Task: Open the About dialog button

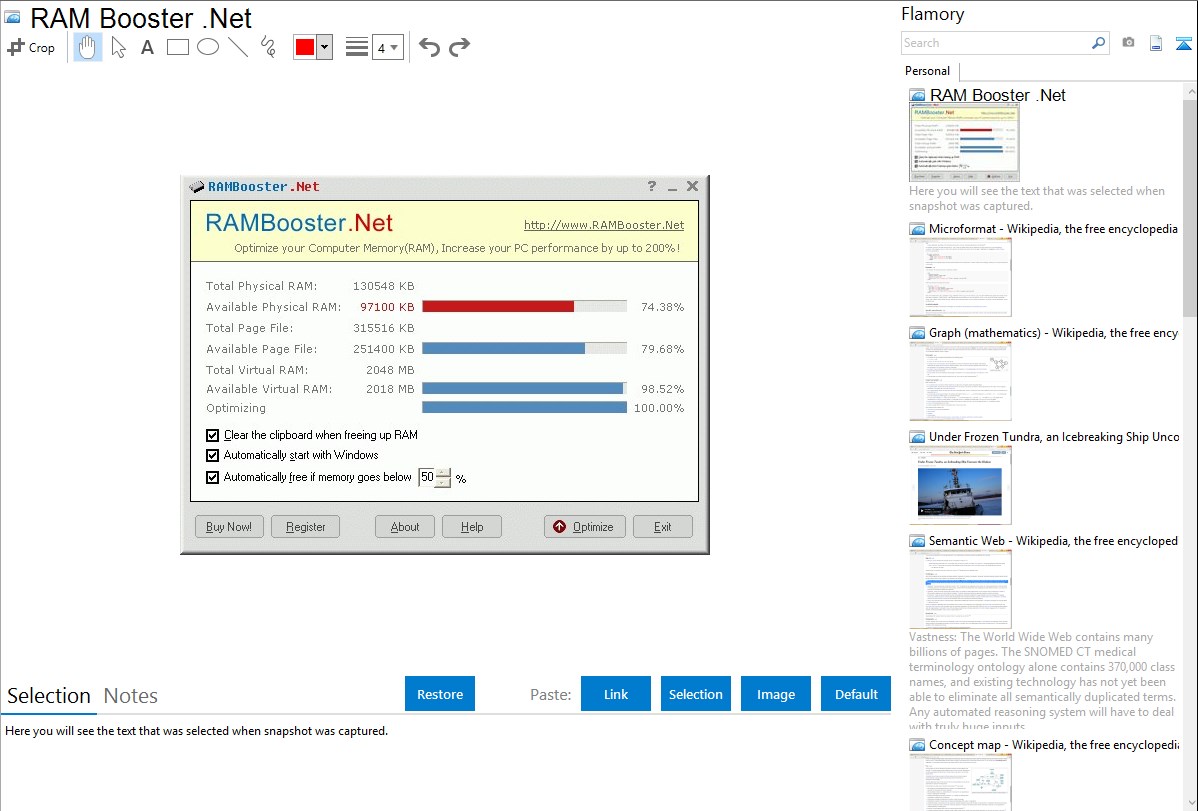Action: point(405,527)
